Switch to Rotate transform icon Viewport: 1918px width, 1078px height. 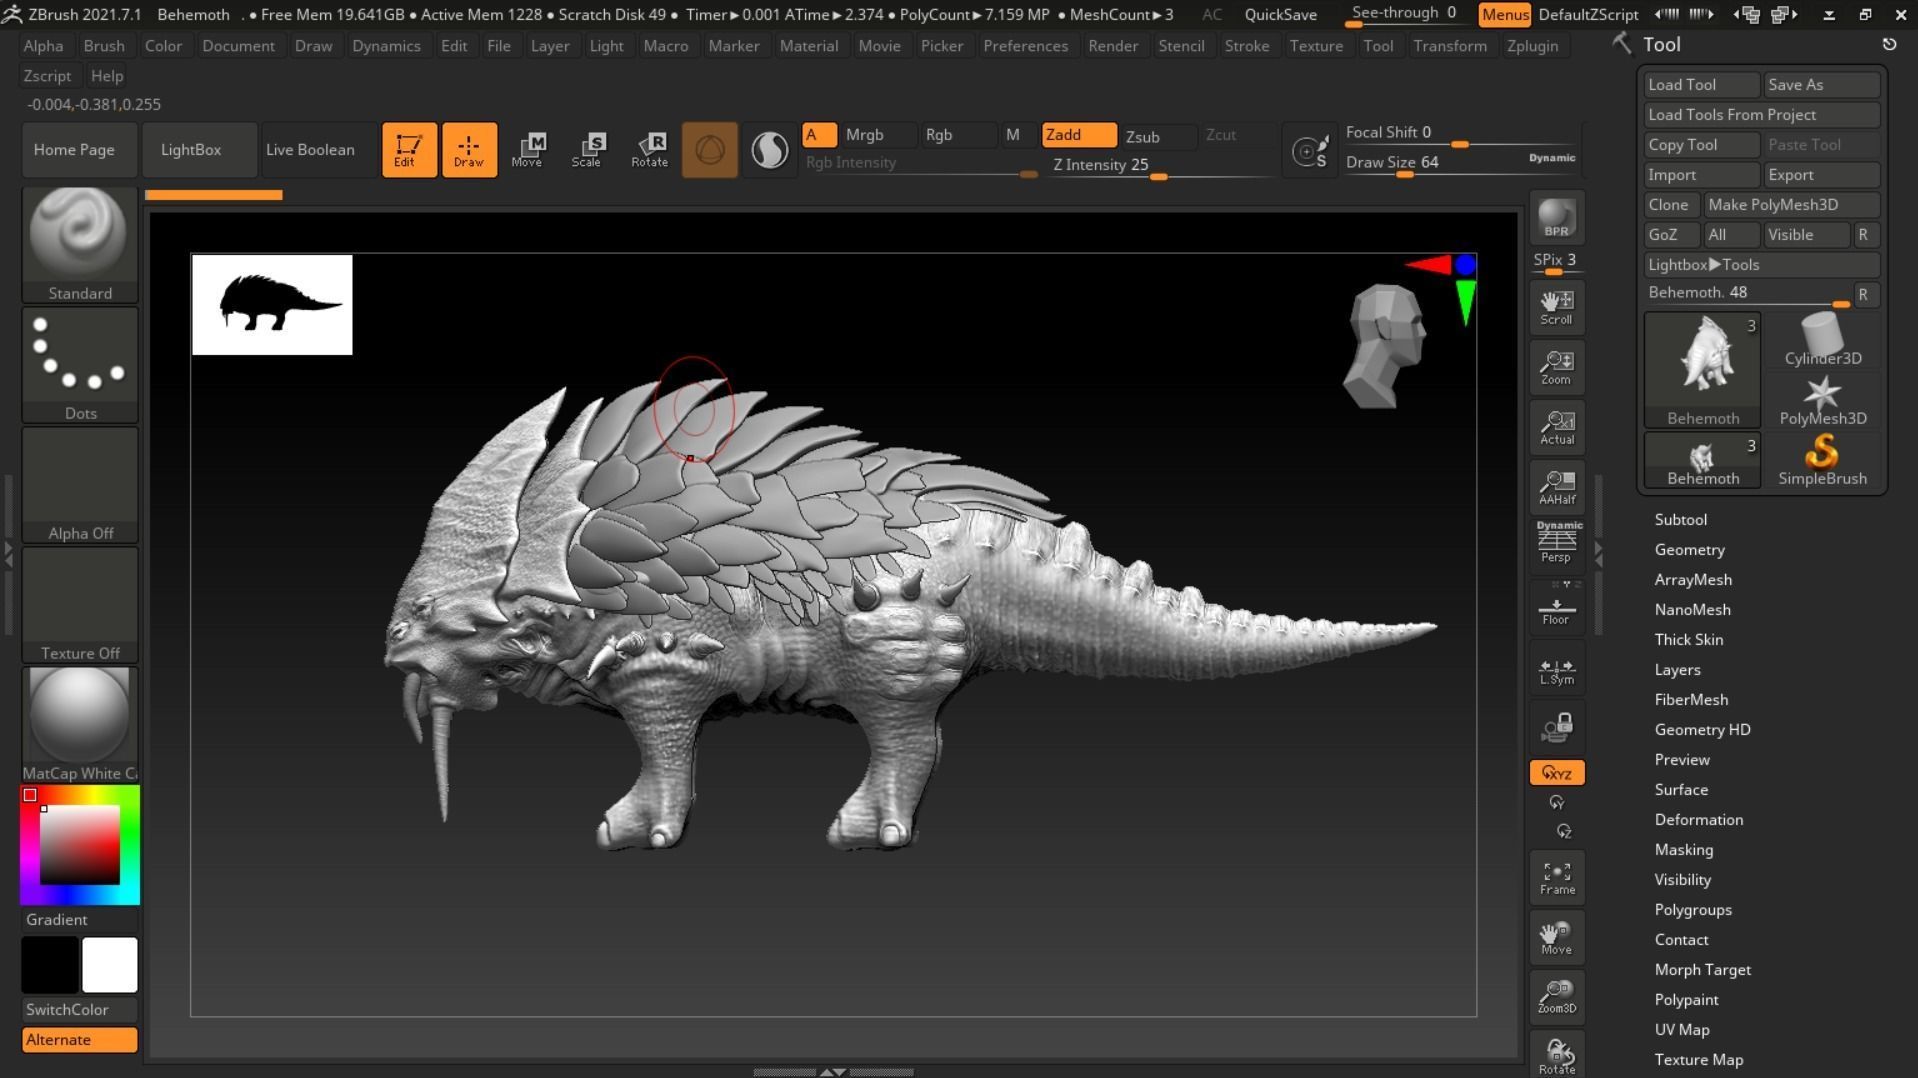649,150
